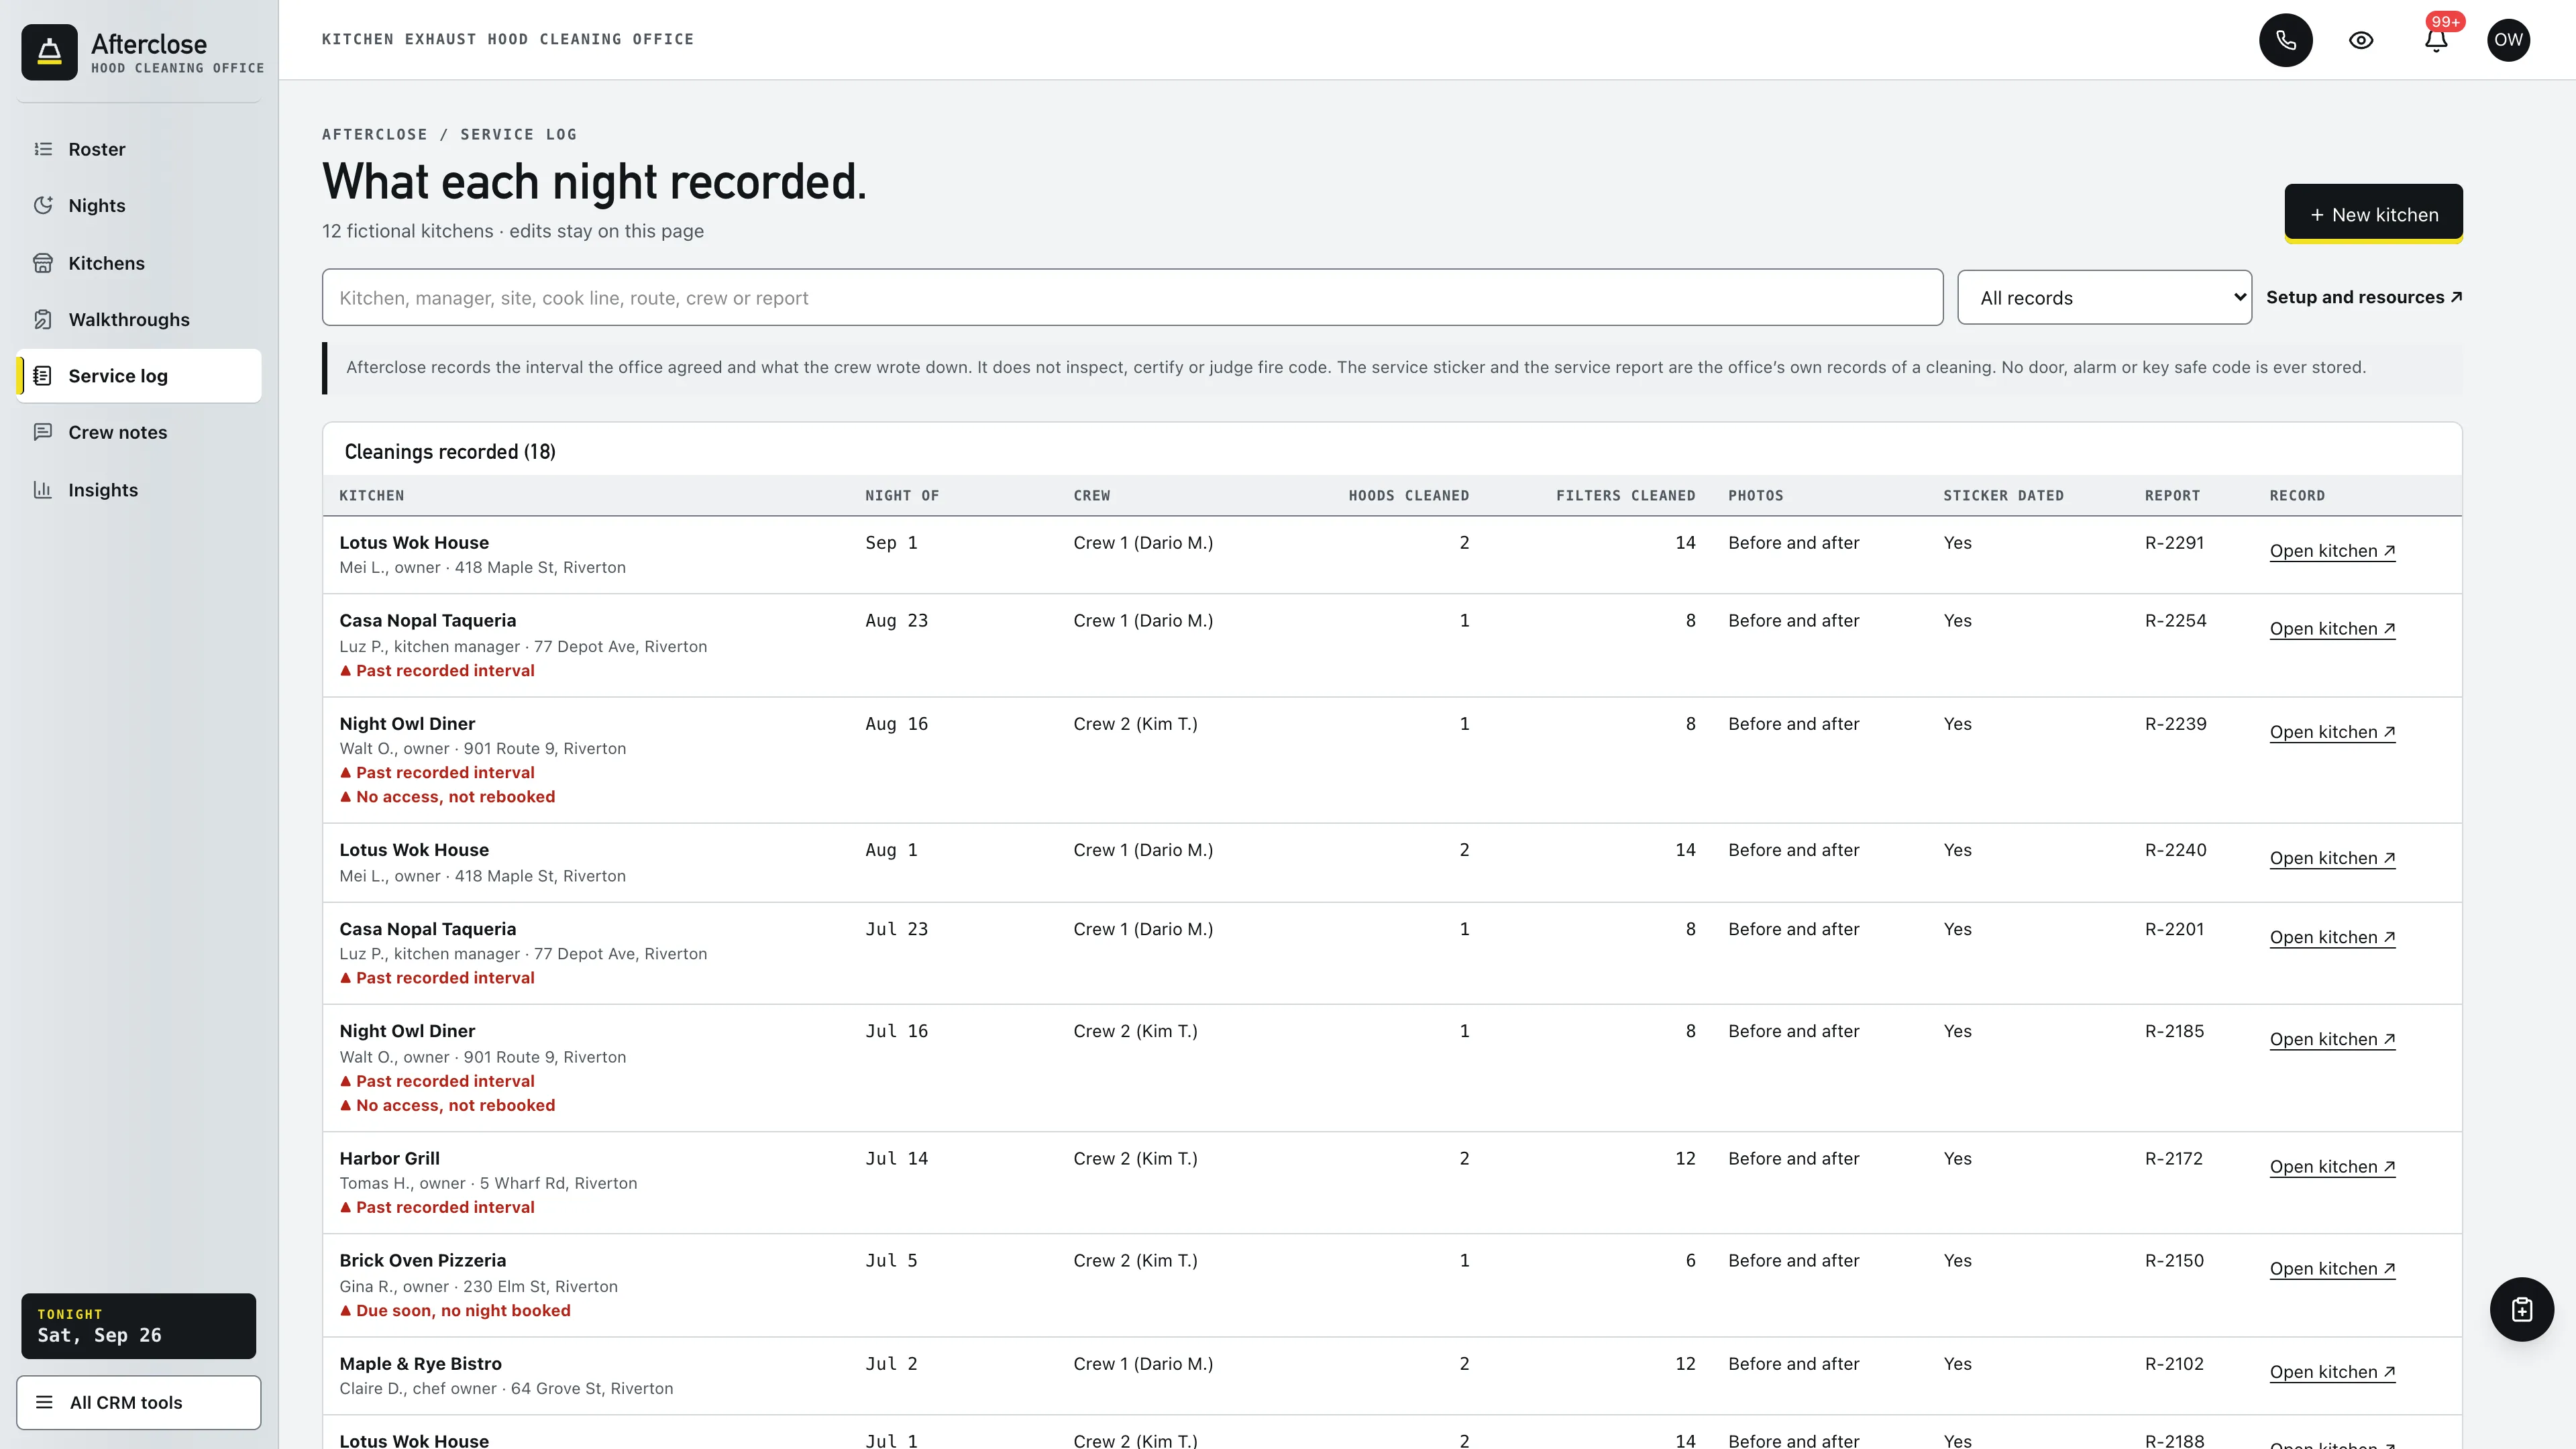The width and height of the screenshot is (2576, 1449).
Task: Click the Crew notes chat icon
Action: (43, 432)
